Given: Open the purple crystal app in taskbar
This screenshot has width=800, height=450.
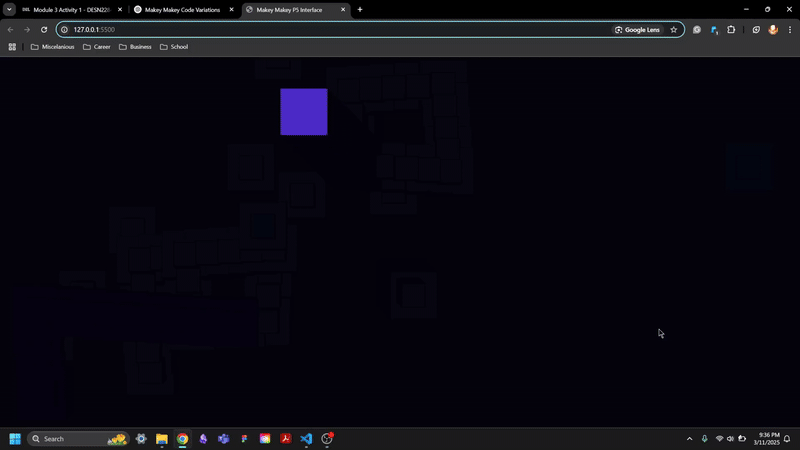Looking at the screenshot, I should 203,439.
